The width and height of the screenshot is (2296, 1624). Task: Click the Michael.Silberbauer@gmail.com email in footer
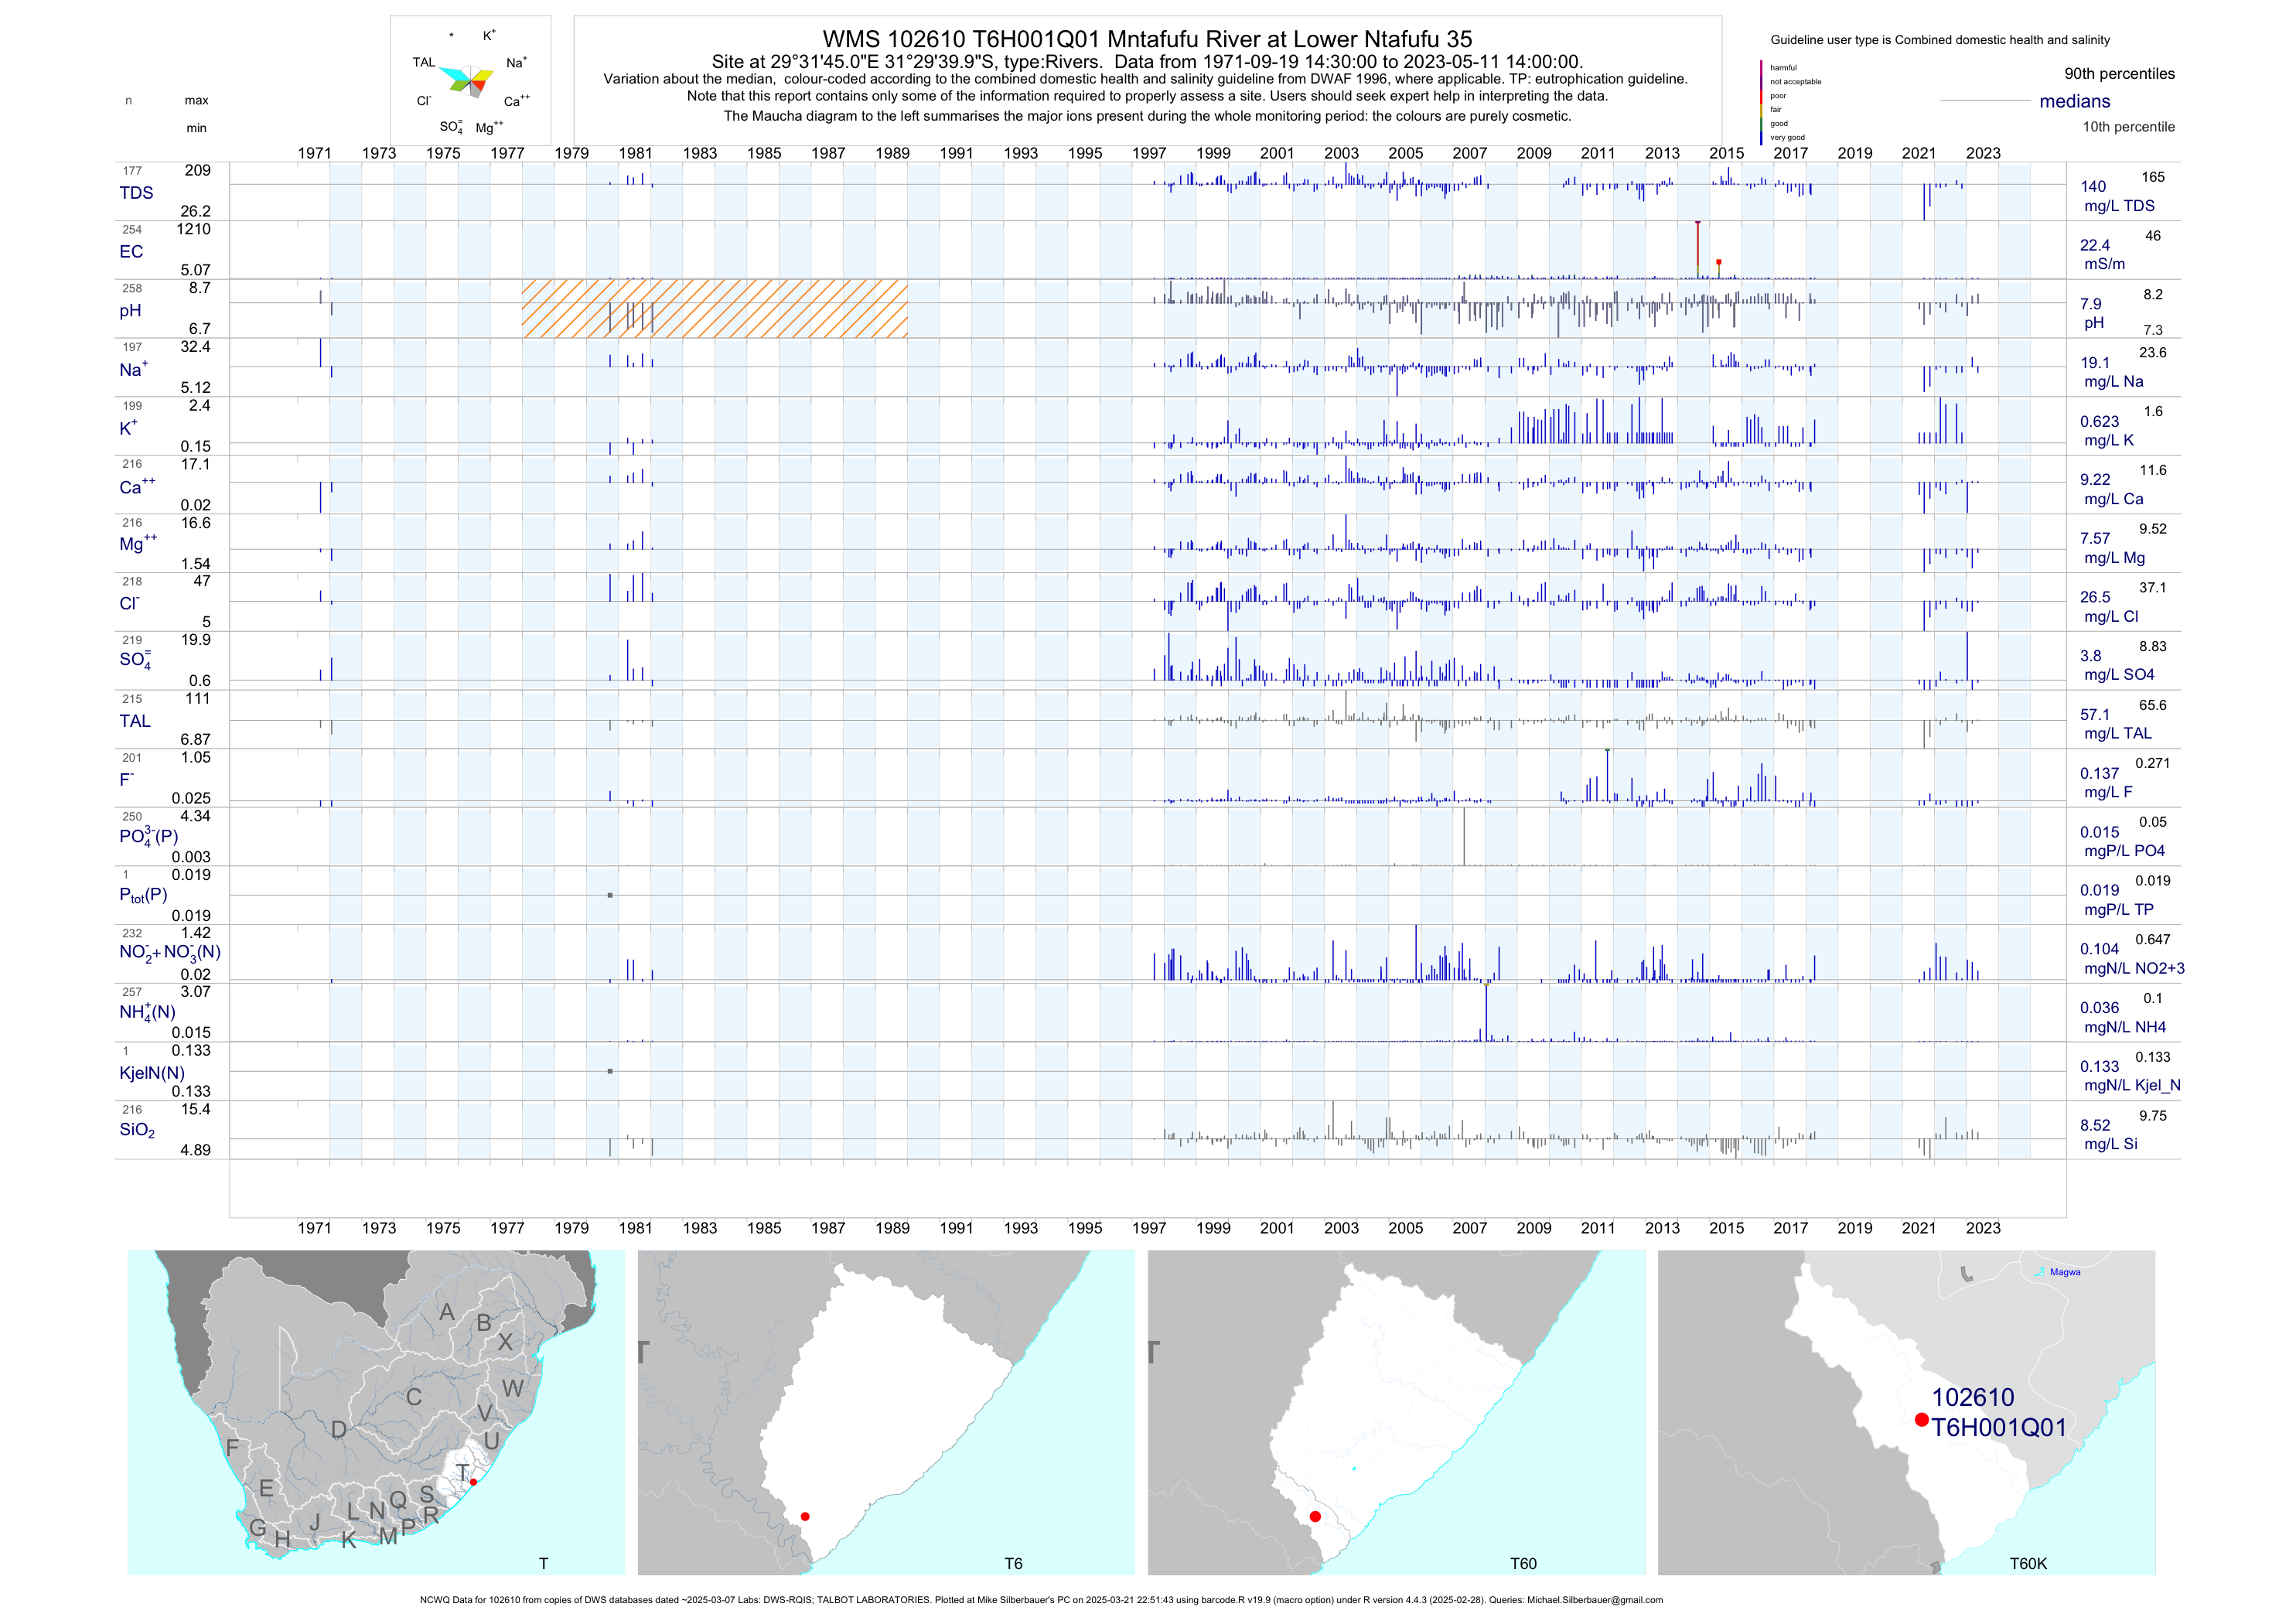click(x=1594, y=1600)
